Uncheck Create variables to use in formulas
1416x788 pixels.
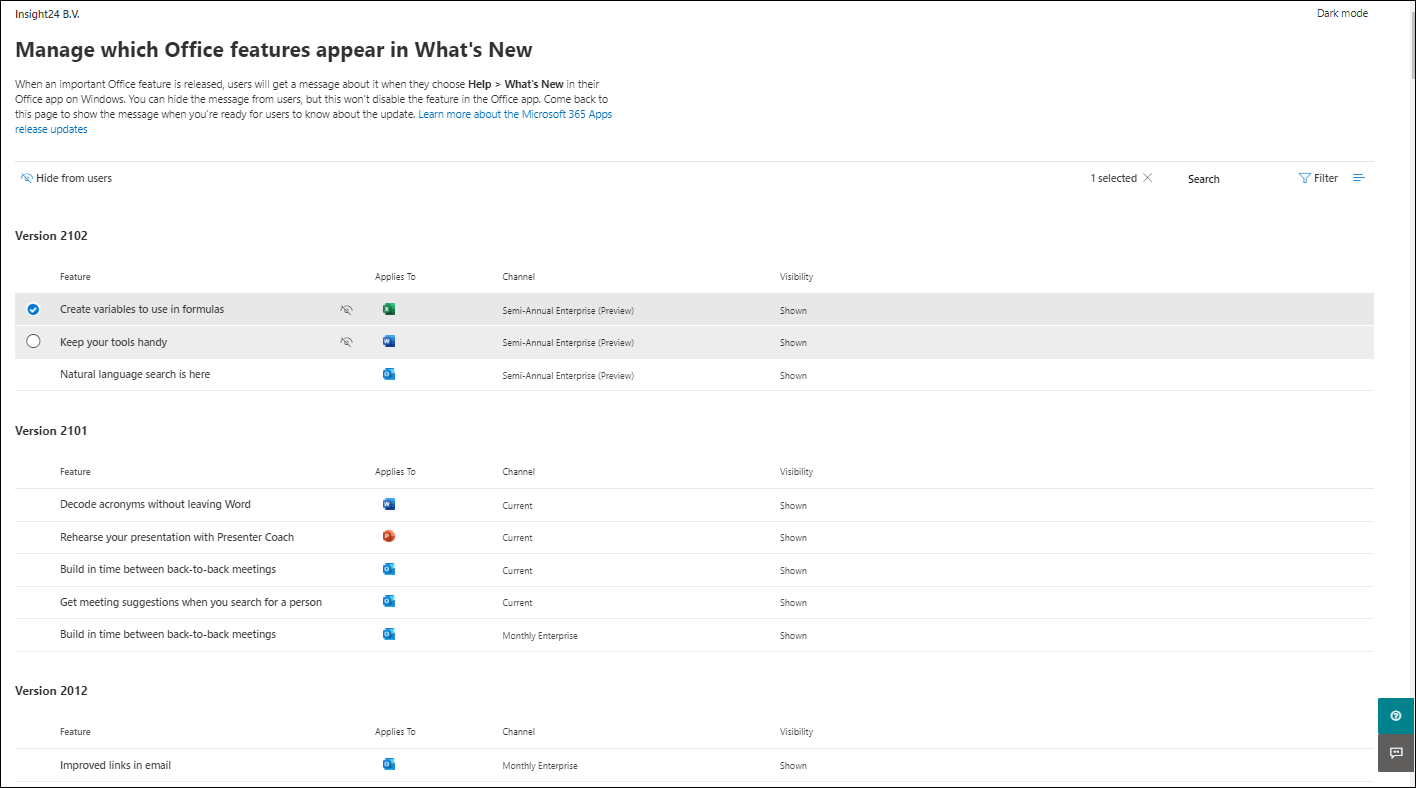pyautogui.click(x=33, y=309)
